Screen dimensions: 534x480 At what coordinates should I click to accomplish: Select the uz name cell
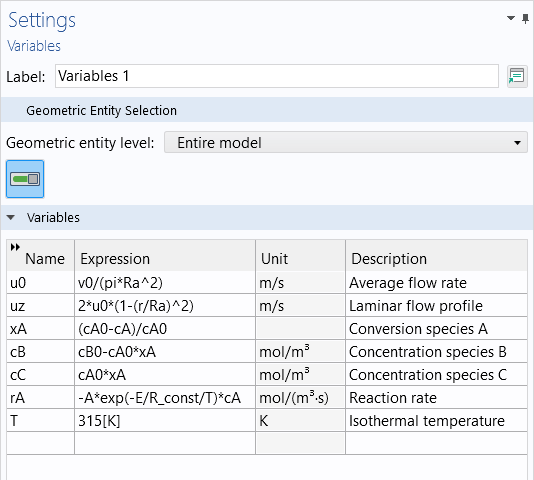(41, 306)
